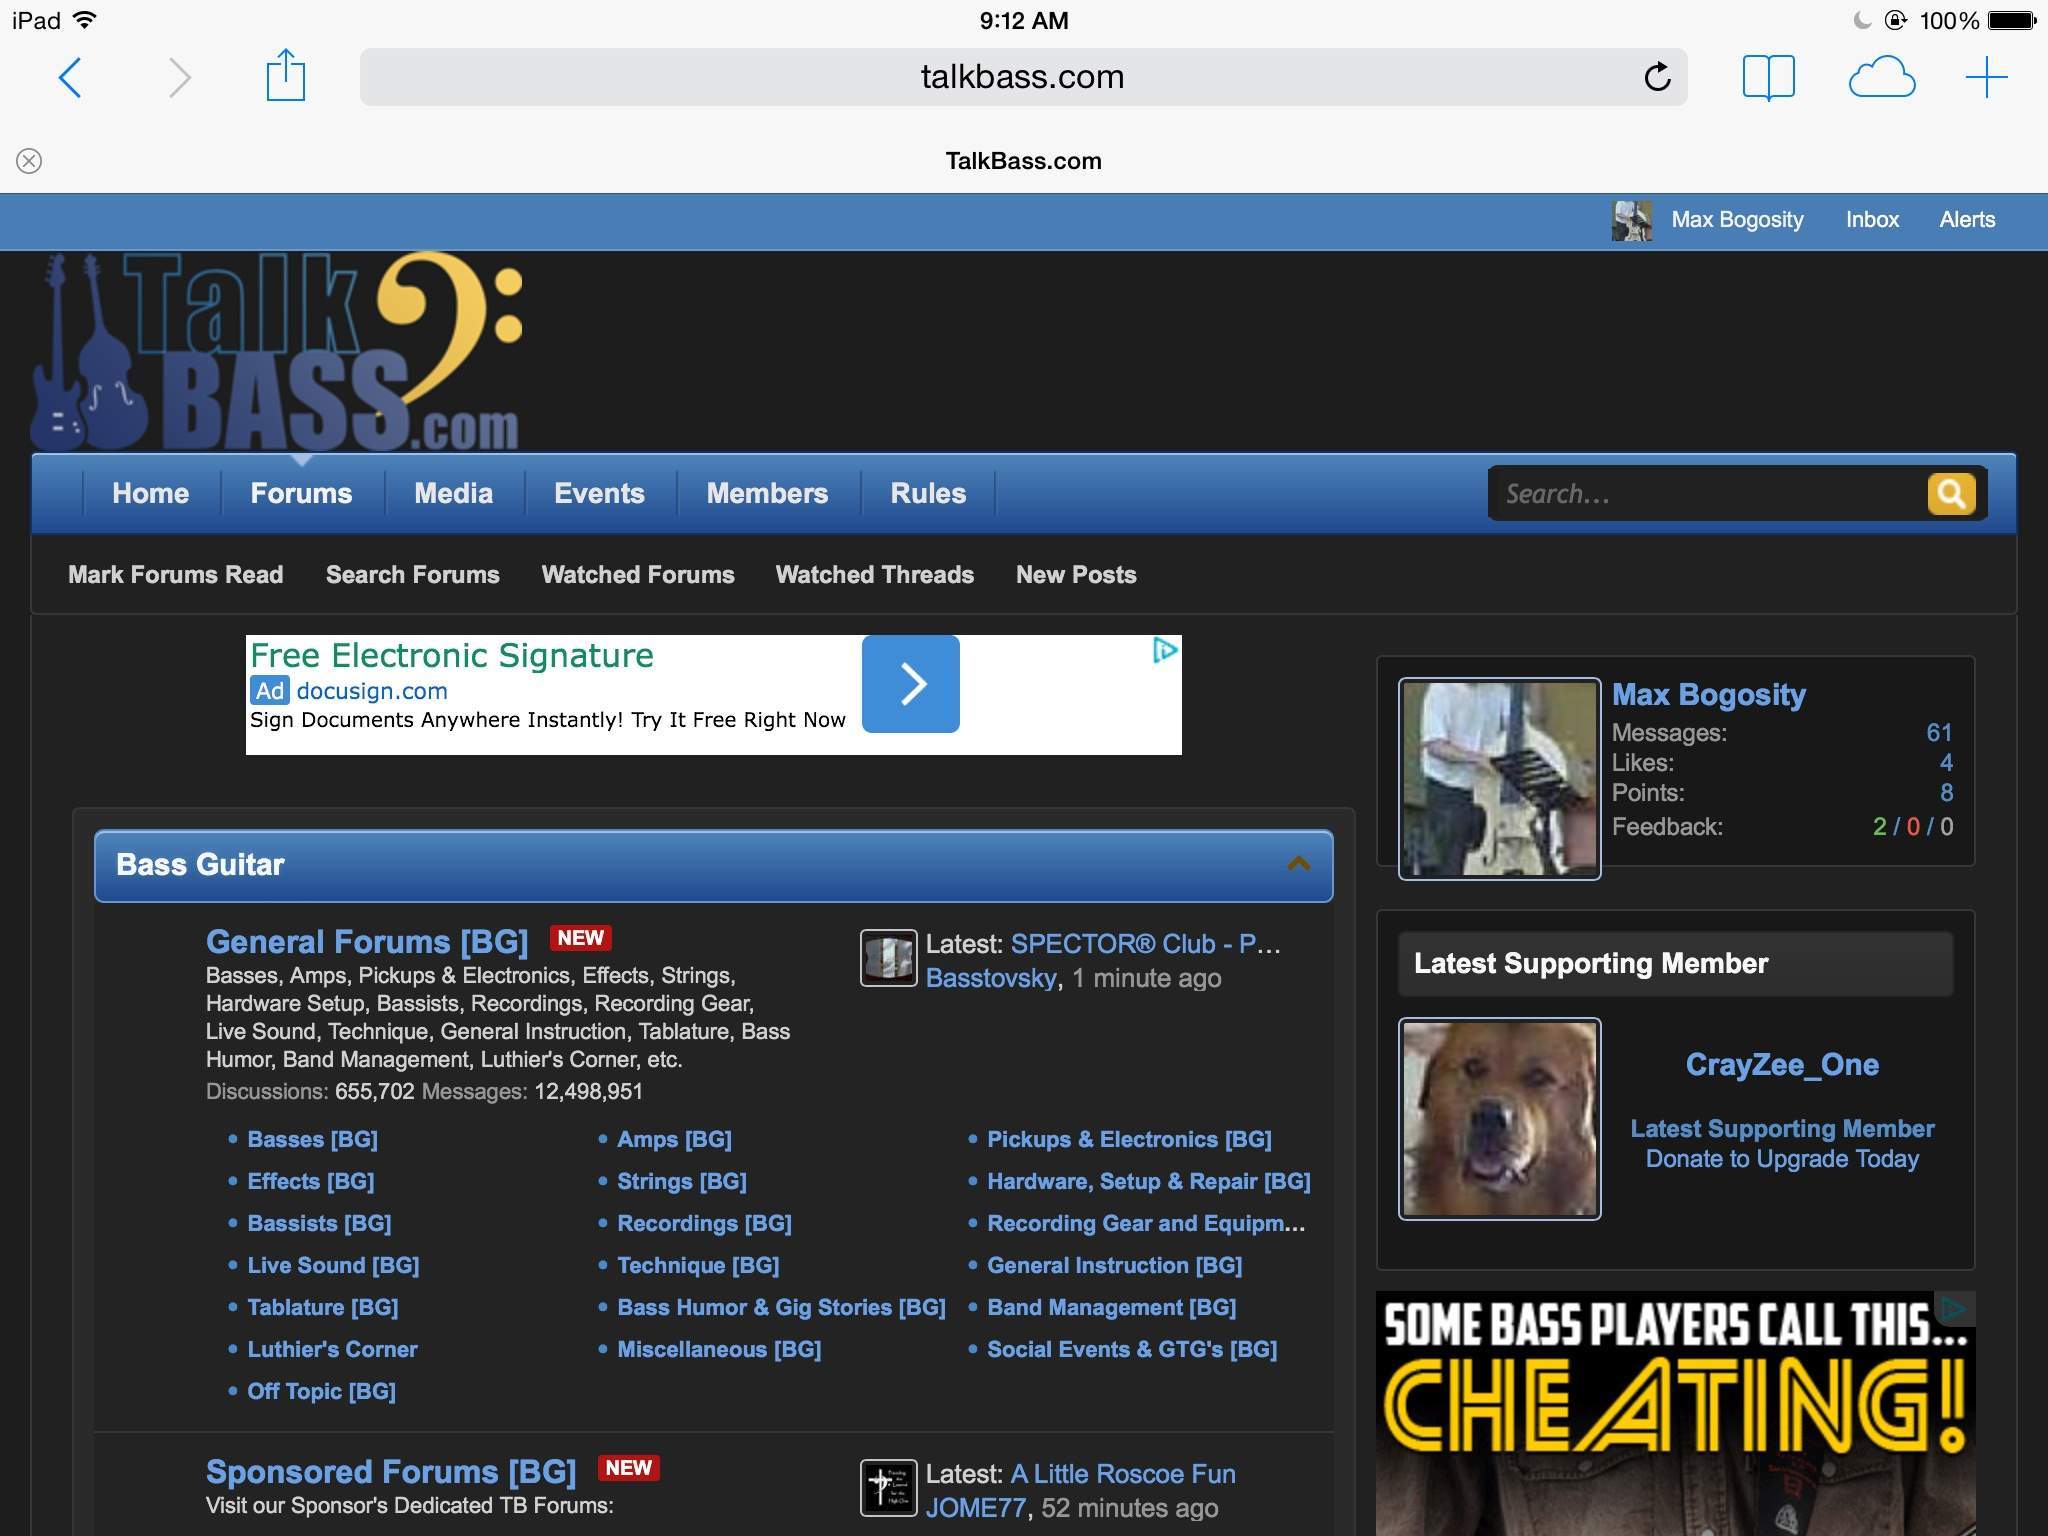Viewport: 2048px width, 1536px height.
Task: Open the Luthier's Corner subforum
Action: click(x=332, y=1349)
